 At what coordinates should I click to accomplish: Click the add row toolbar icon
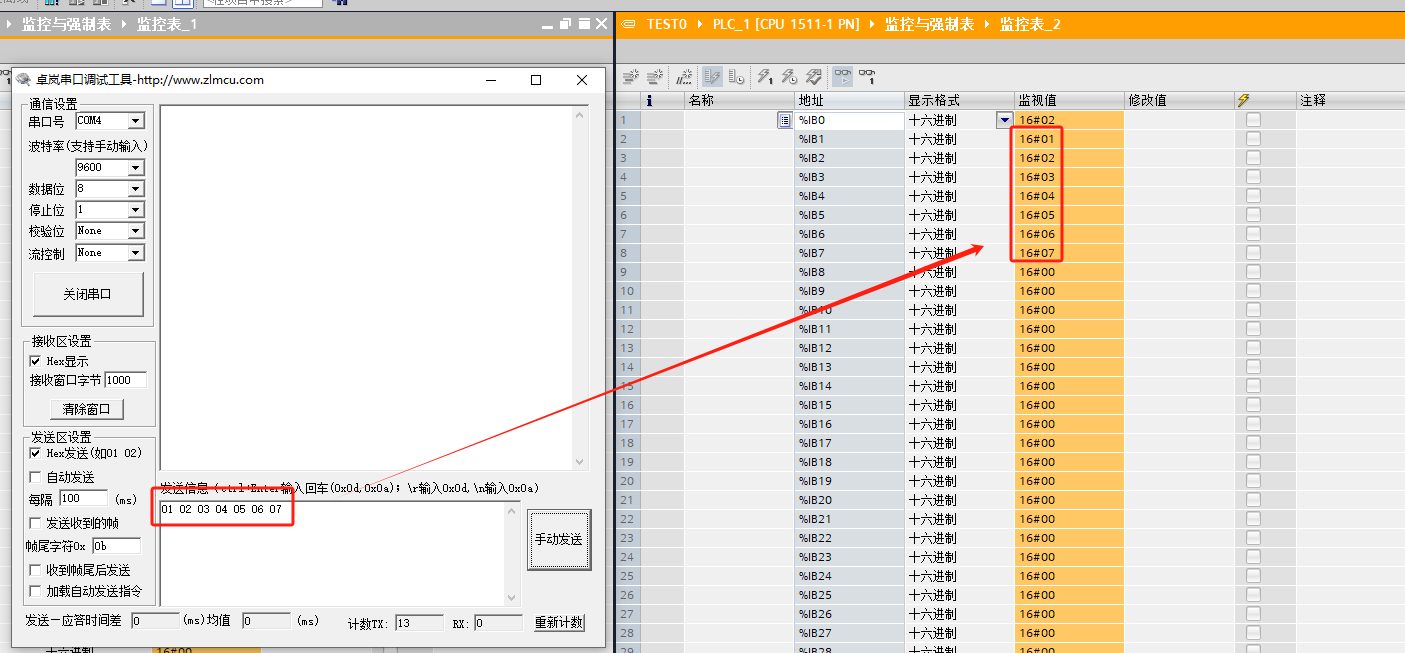[x=656, y=76]
